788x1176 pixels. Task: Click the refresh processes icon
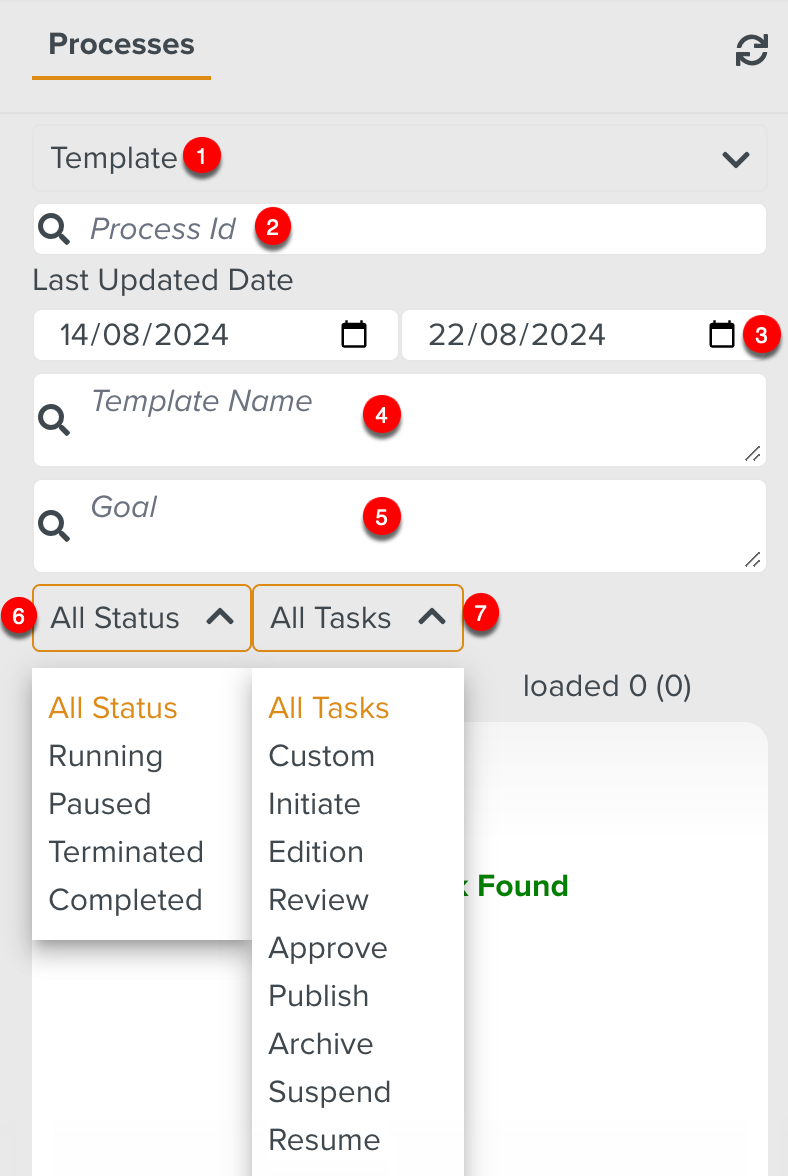coord(751,50)
